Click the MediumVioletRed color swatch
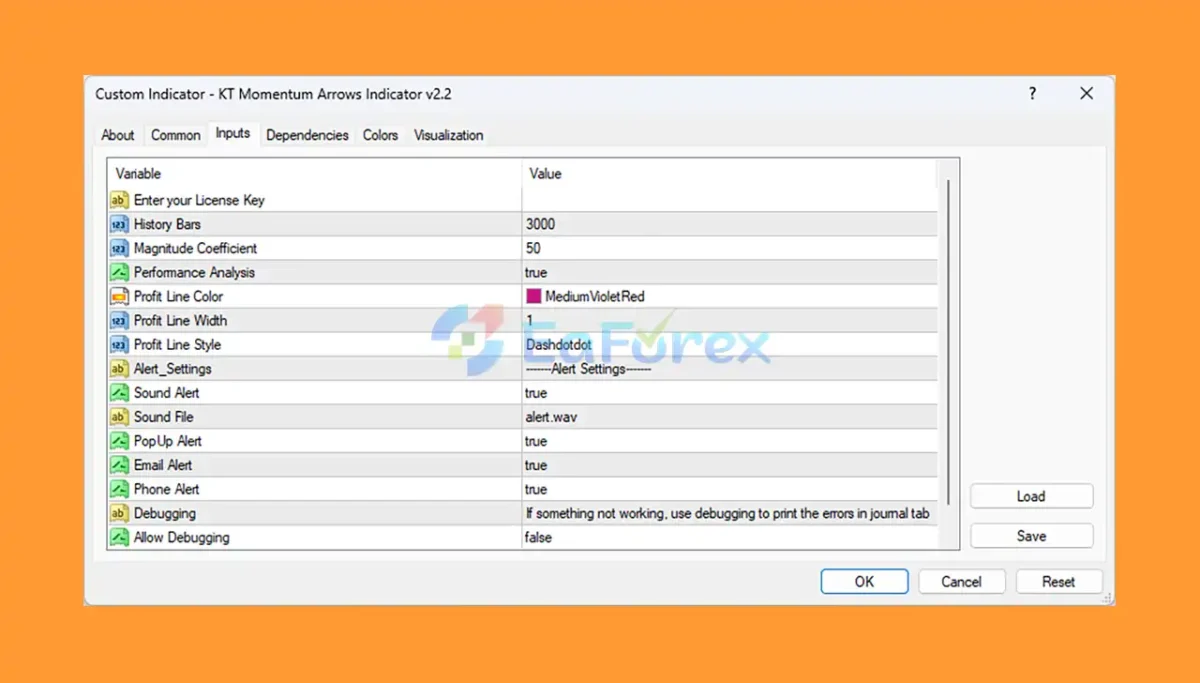 (533, 296)
